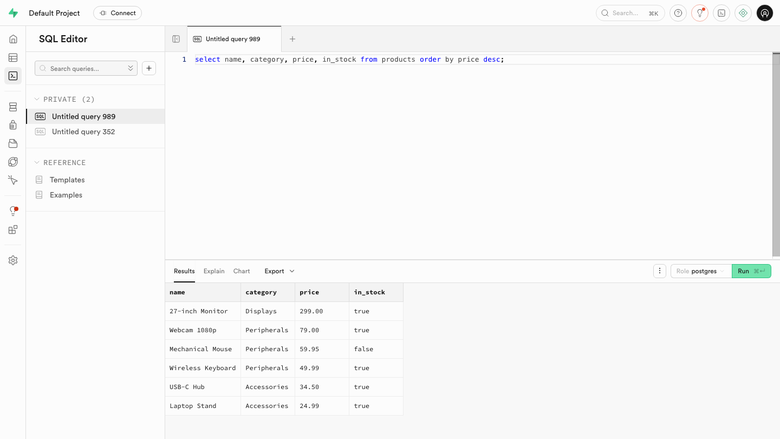The image size is (780, 439).
Task: Open the Storage sidebar icon
Action: pyautogui.click(x=13, y=144)
